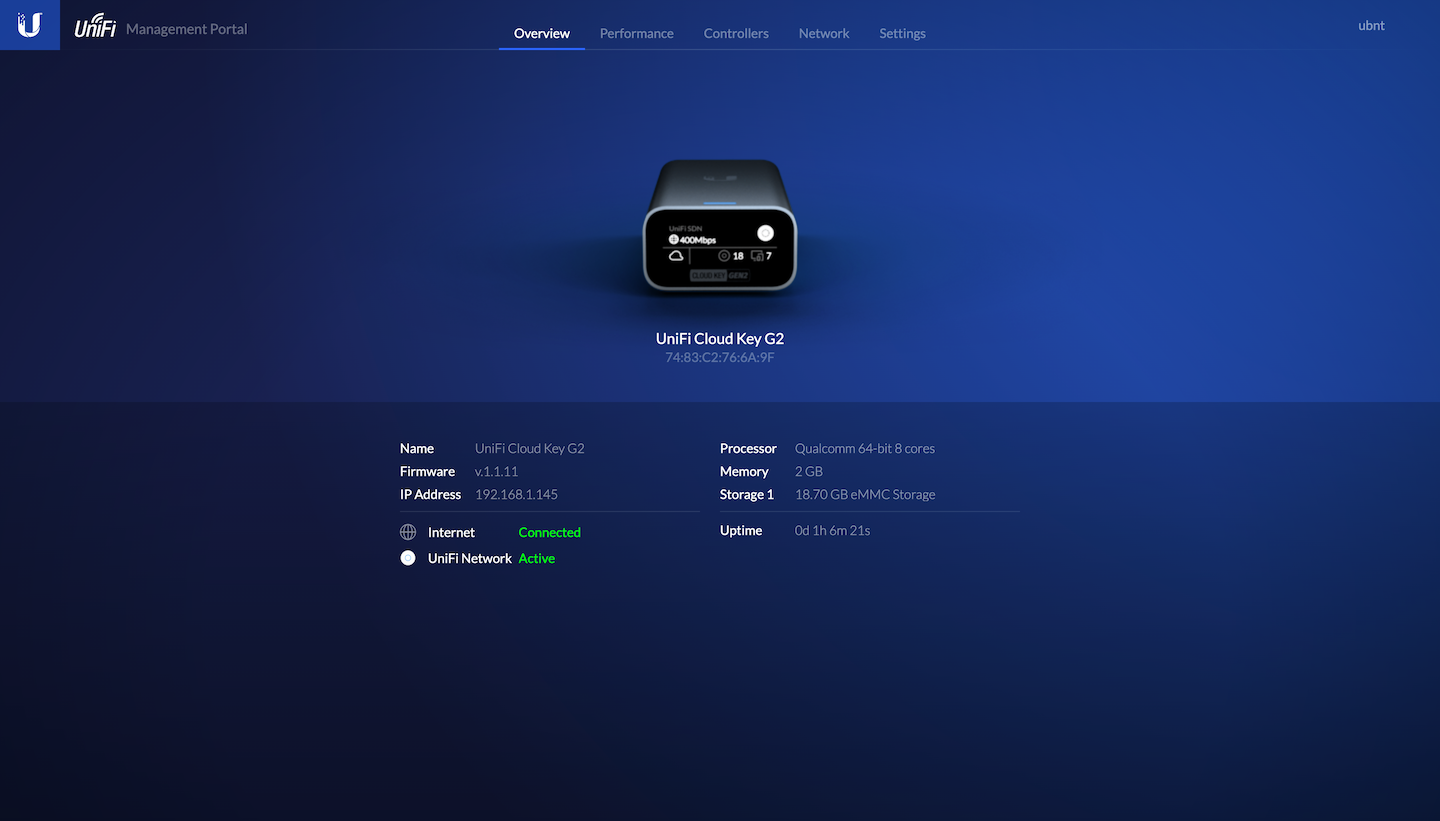Viewport: 1440px width, 821px height.
Task: Click the IP Address label
Action: pos(430,494)
